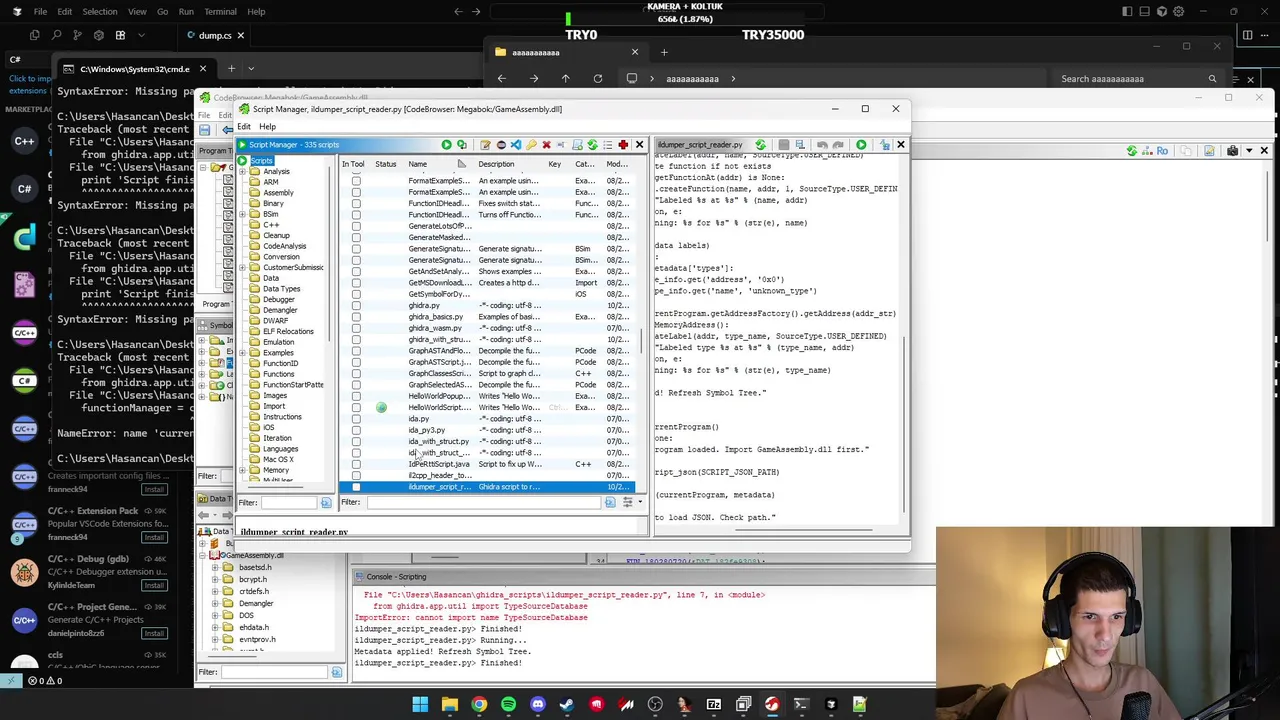Click the Save icon in the script editor toolbar
The width and height of the screenshot is (1280, 720).
tap(783, 145)
